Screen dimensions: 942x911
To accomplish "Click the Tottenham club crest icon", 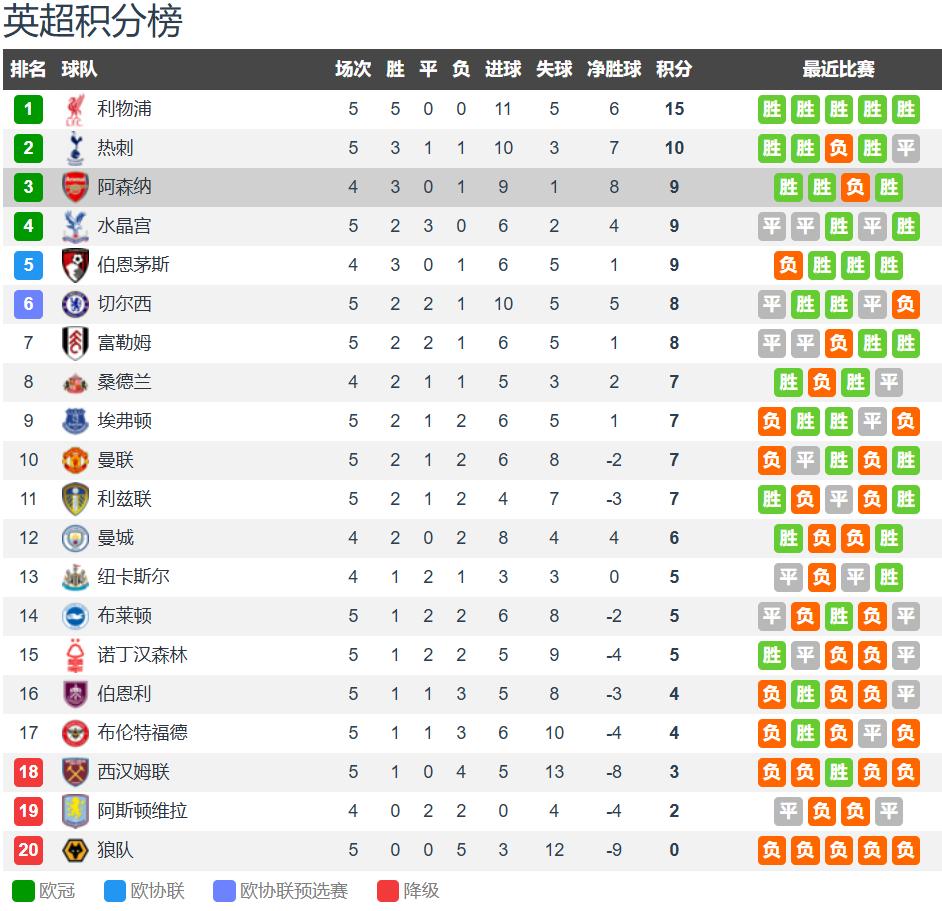I will click(75, 148).
